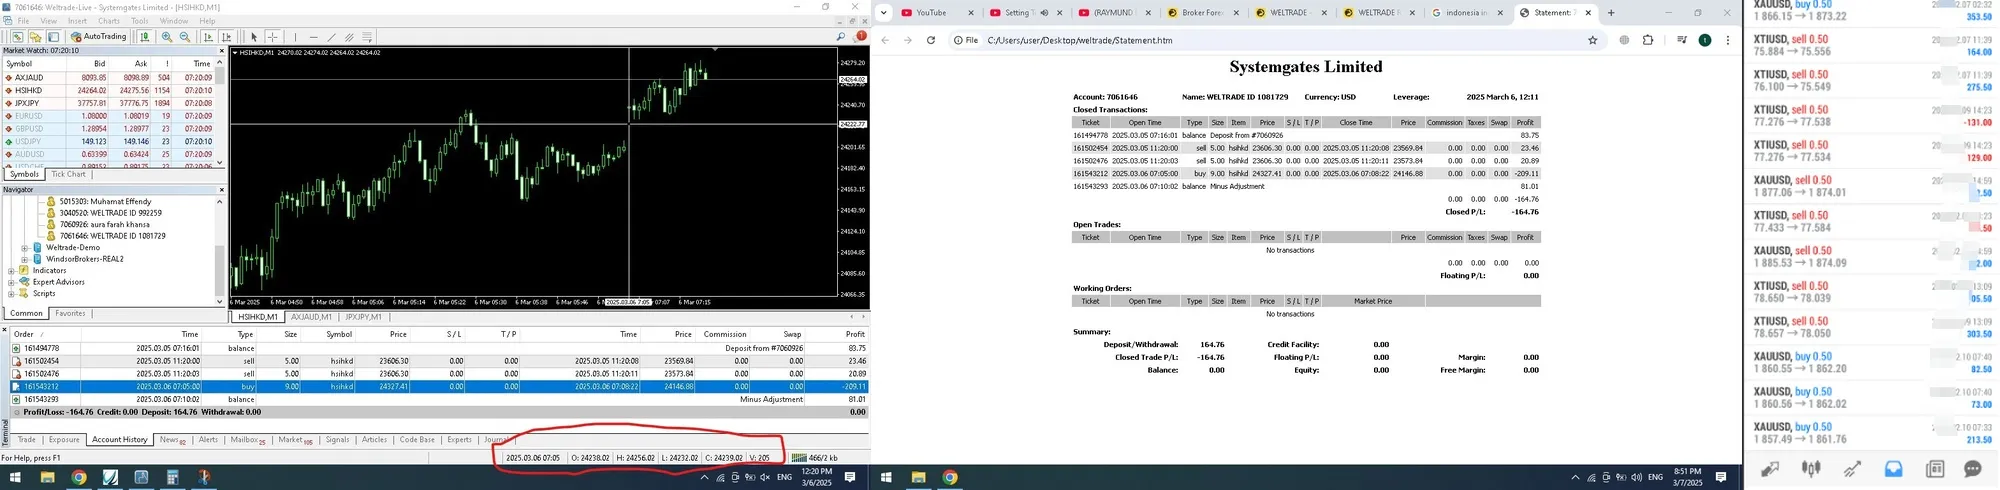
Task: Open the Exposure tab in Terminal
Action: (x=64, y=439)
